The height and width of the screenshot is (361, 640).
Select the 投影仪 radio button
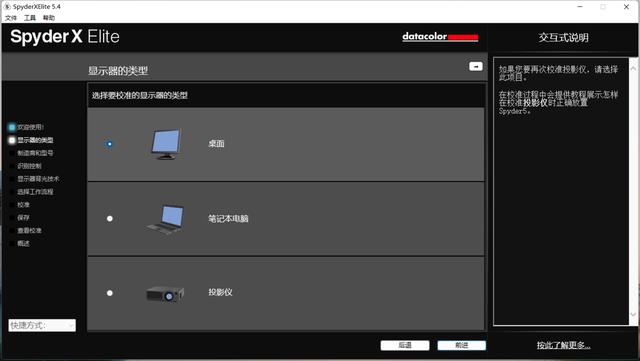point(109,293)
